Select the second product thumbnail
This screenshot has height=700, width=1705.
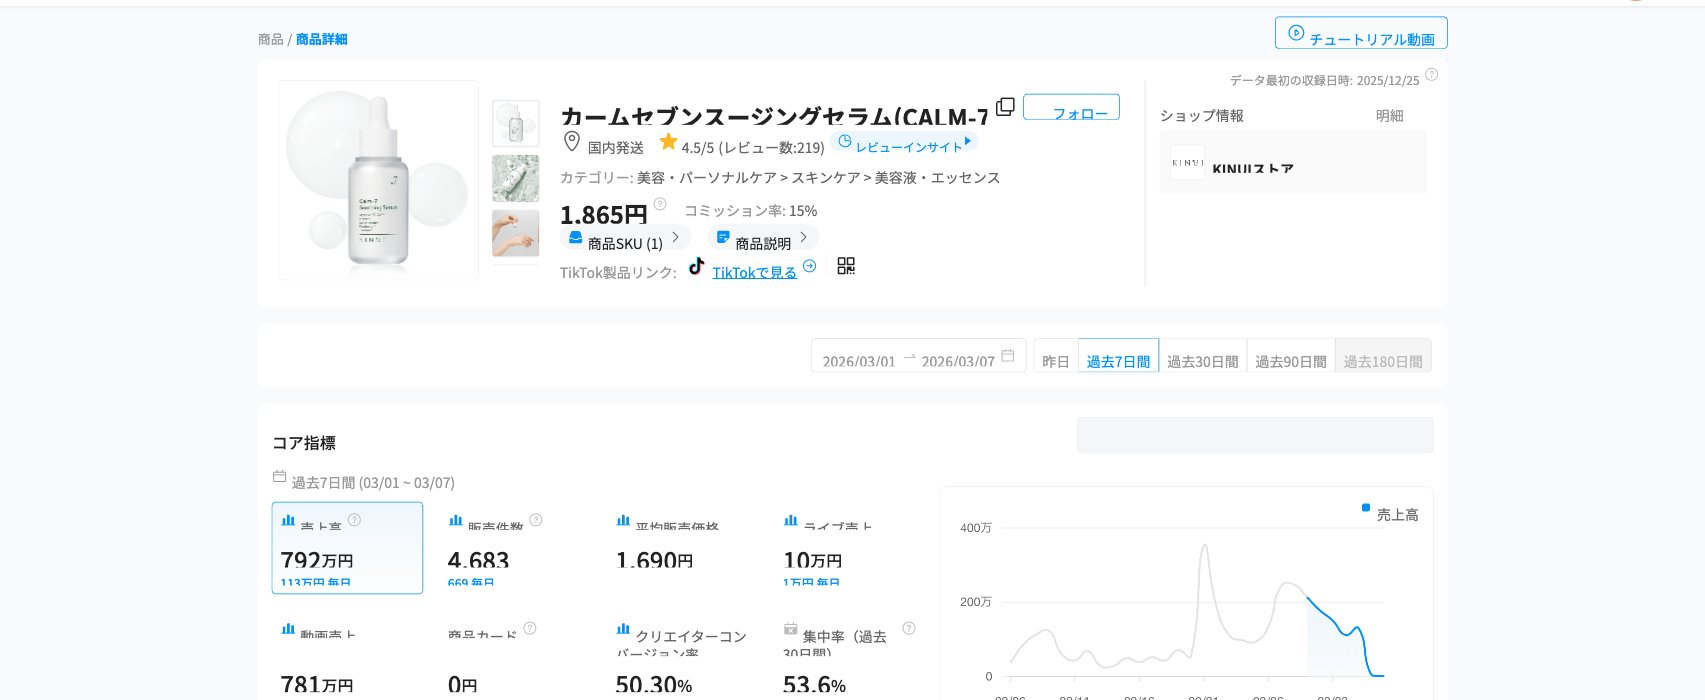click(515, 179)
